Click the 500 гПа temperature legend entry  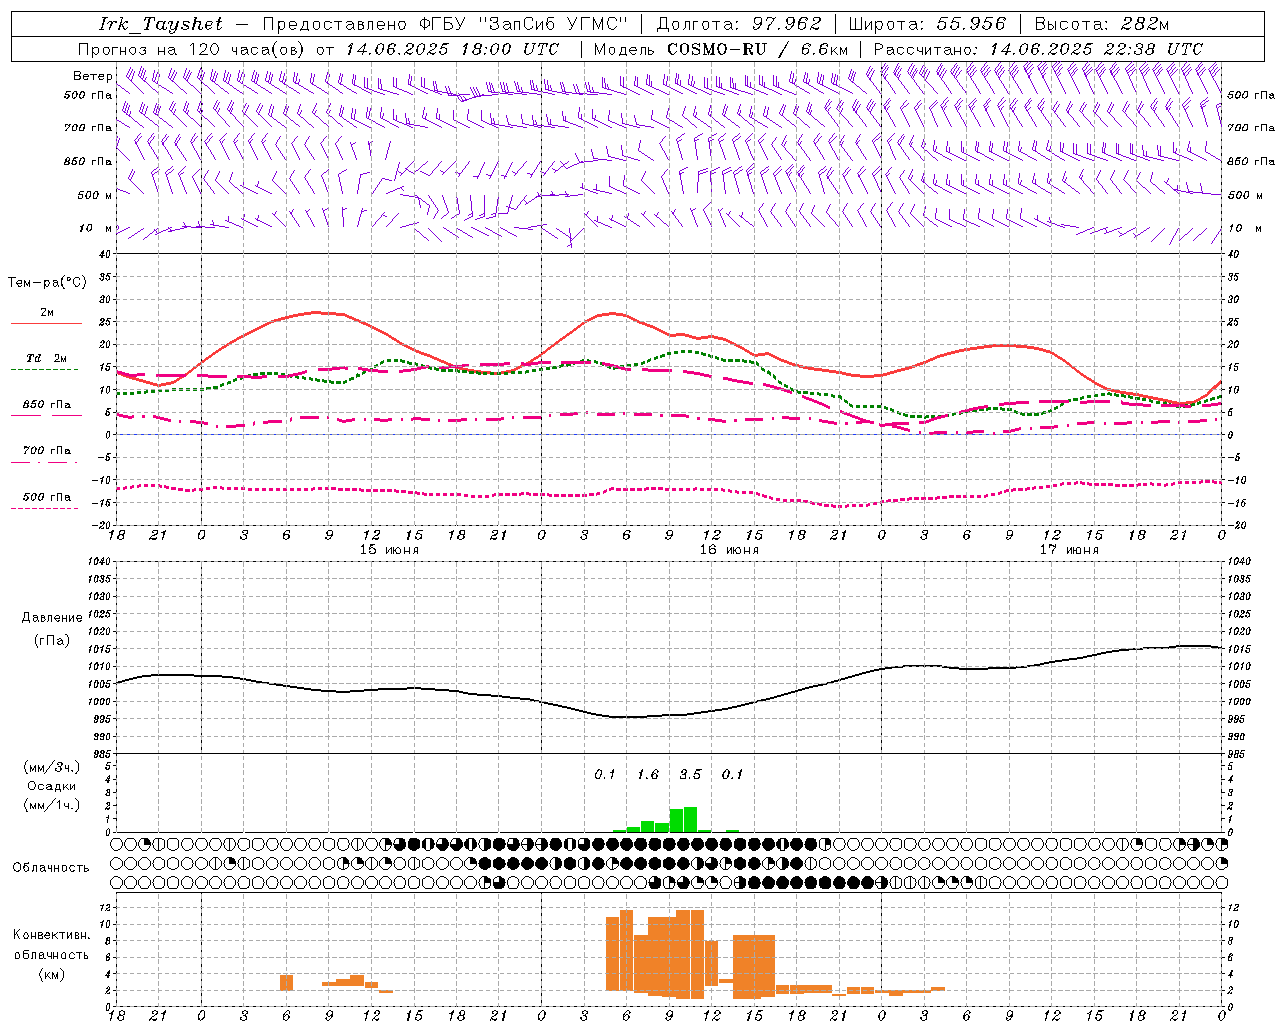47,497
